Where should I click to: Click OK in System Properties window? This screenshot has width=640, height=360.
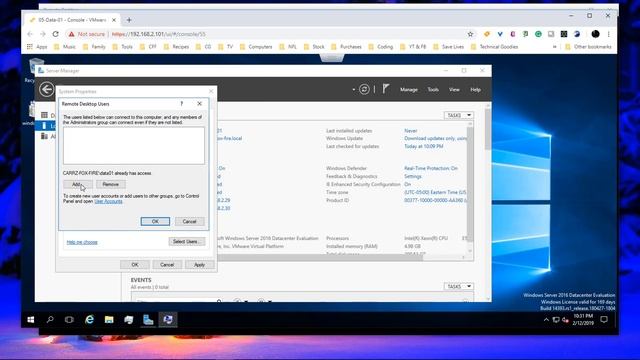[x=135, y=264]
